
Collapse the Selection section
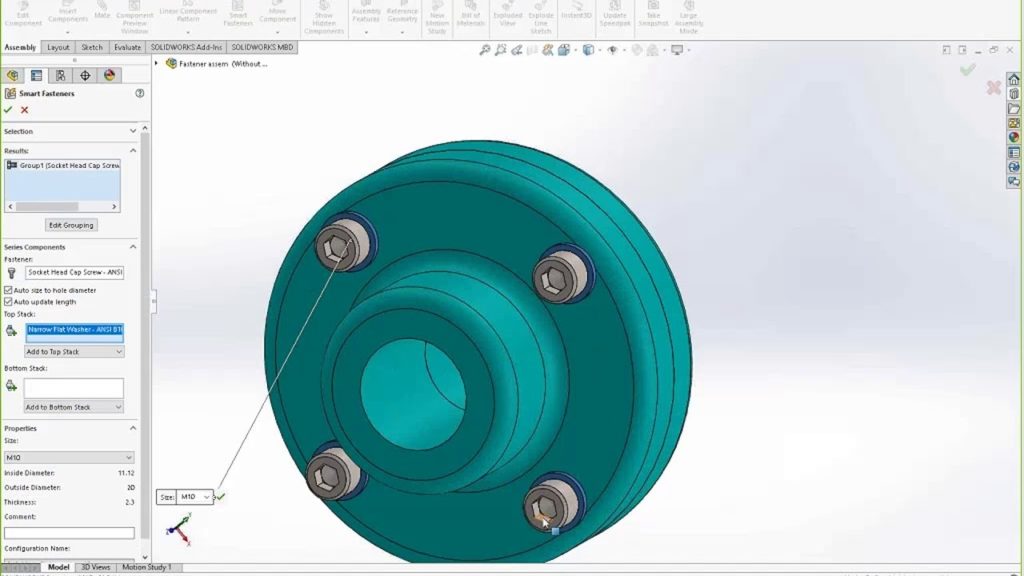(x=133, y=131)
